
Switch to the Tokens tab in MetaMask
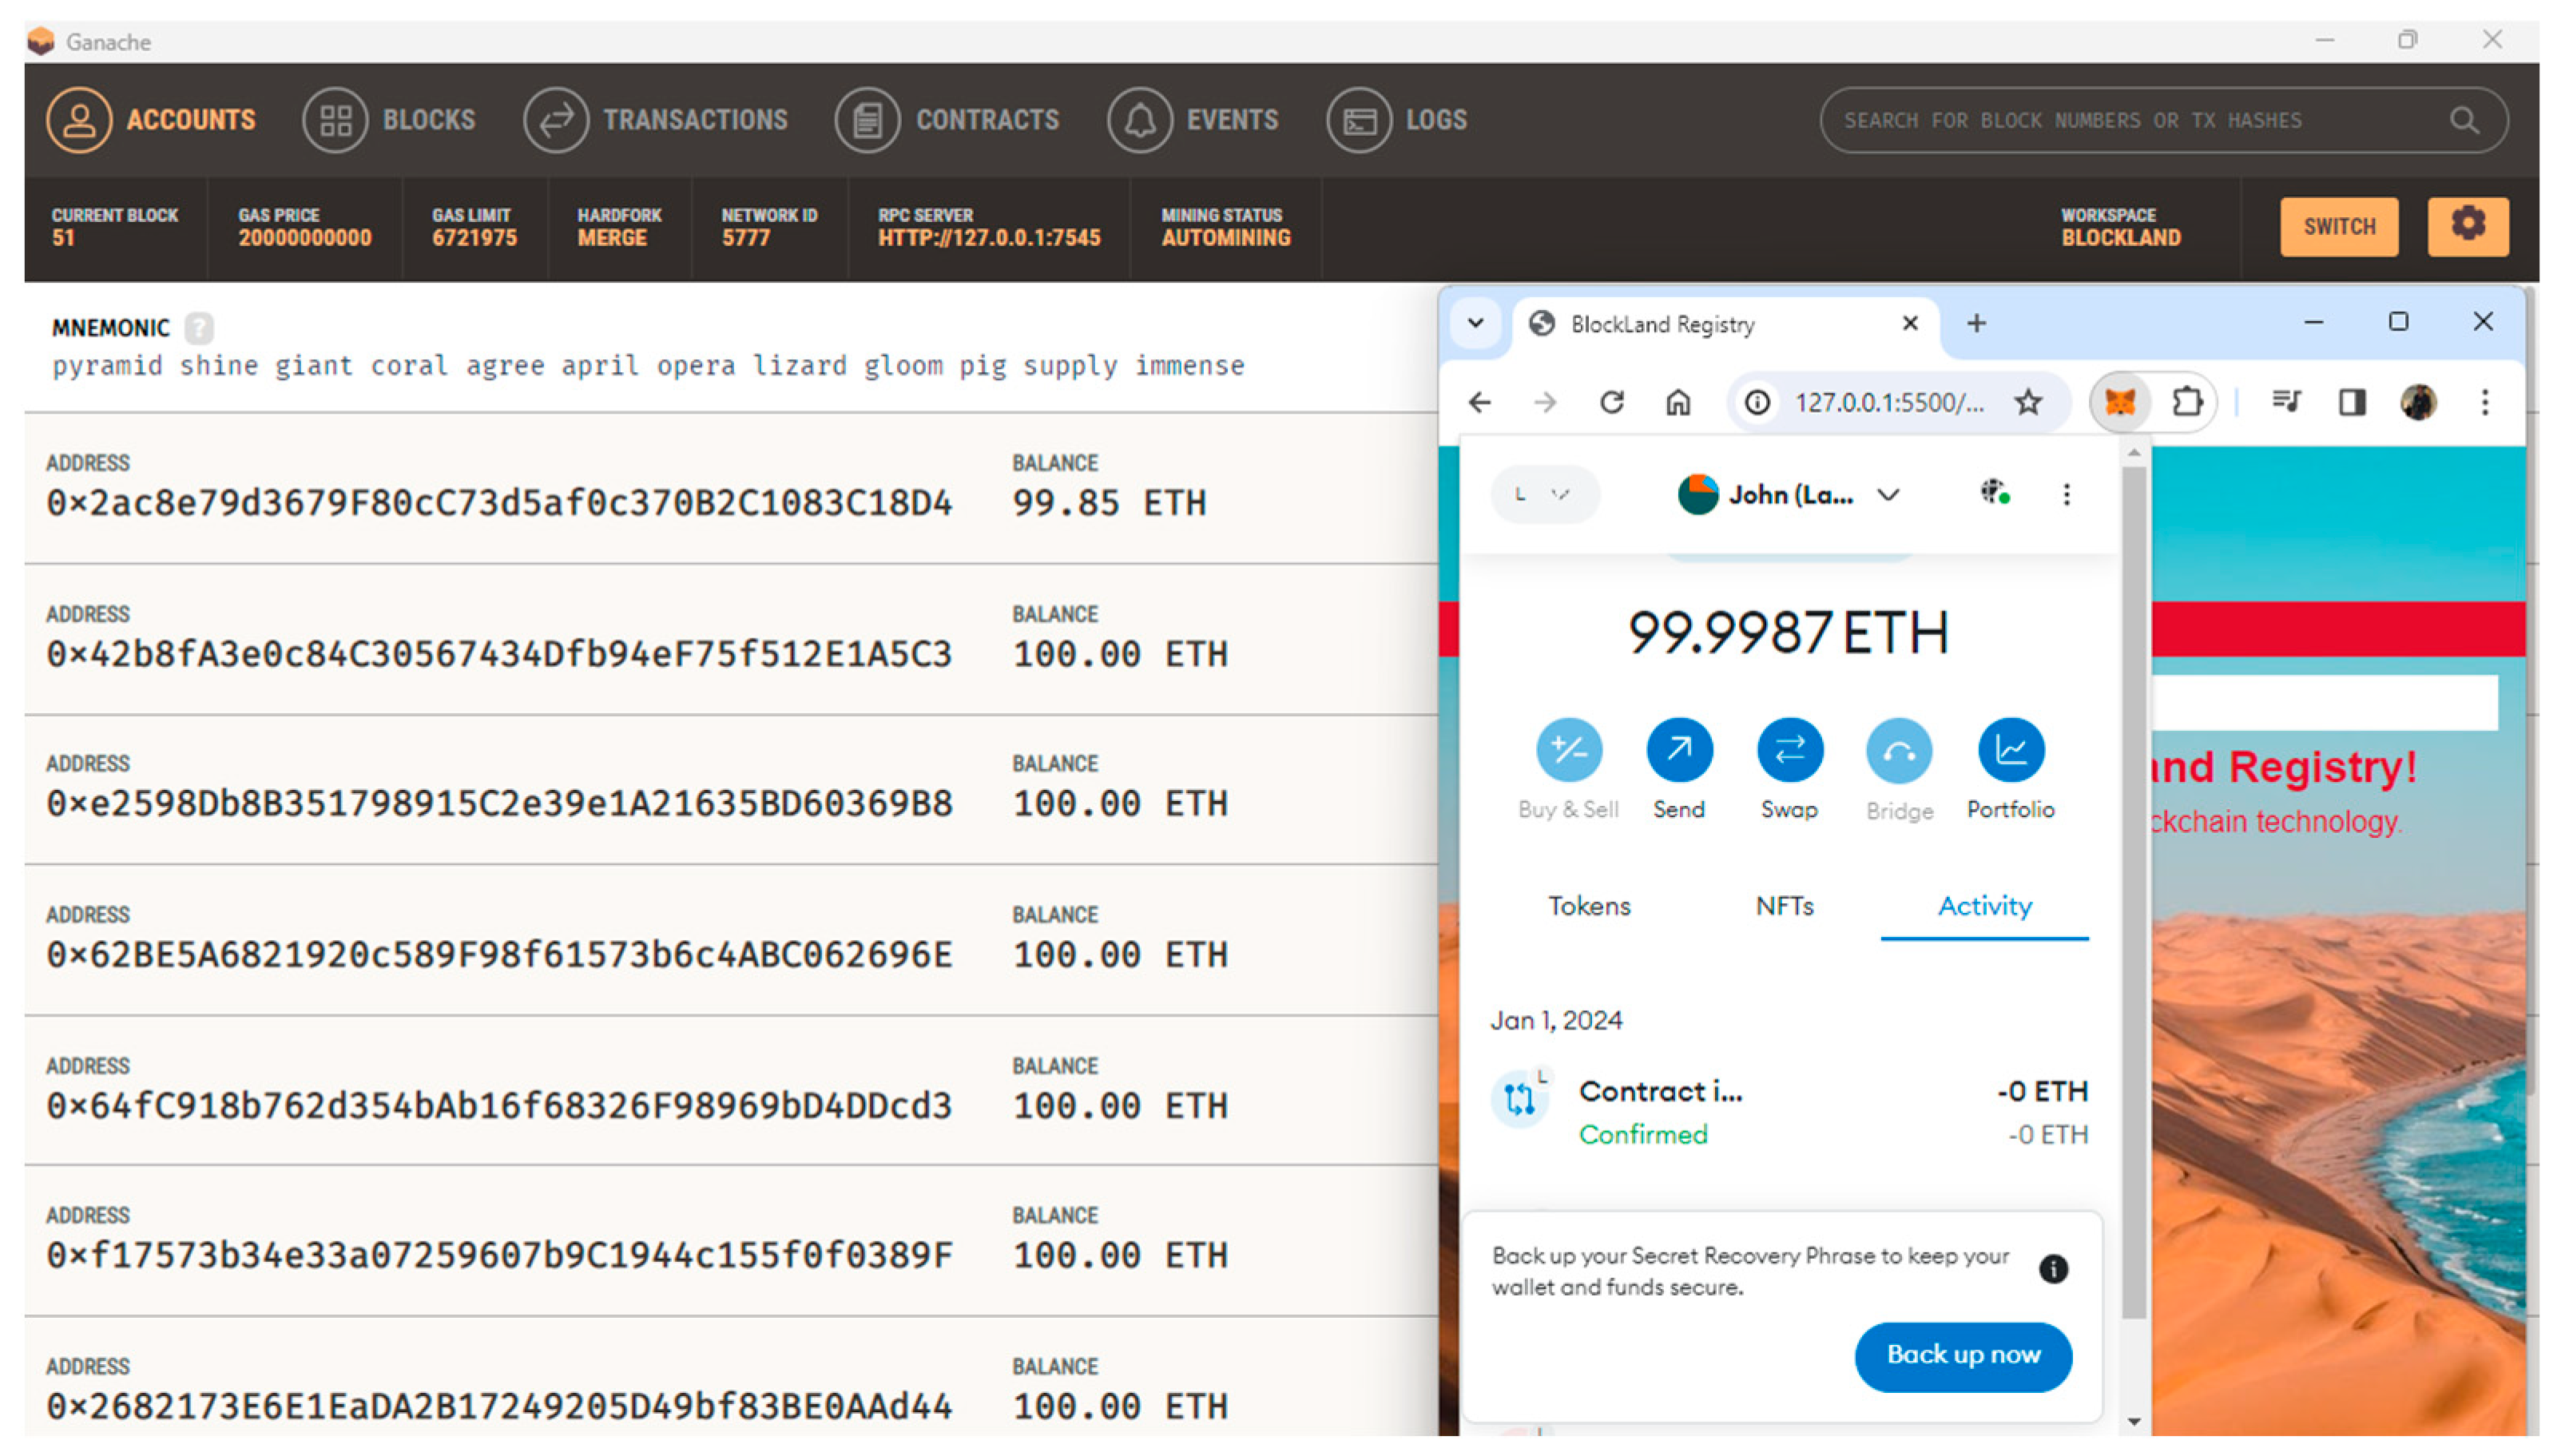tap(1588, 906)
